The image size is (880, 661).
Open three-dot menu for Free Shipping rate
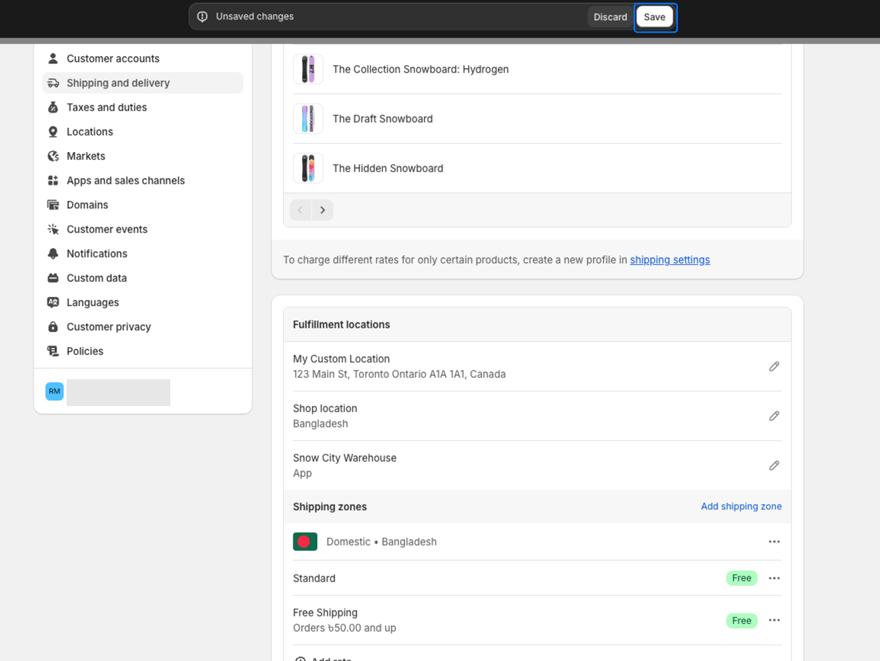774,621
